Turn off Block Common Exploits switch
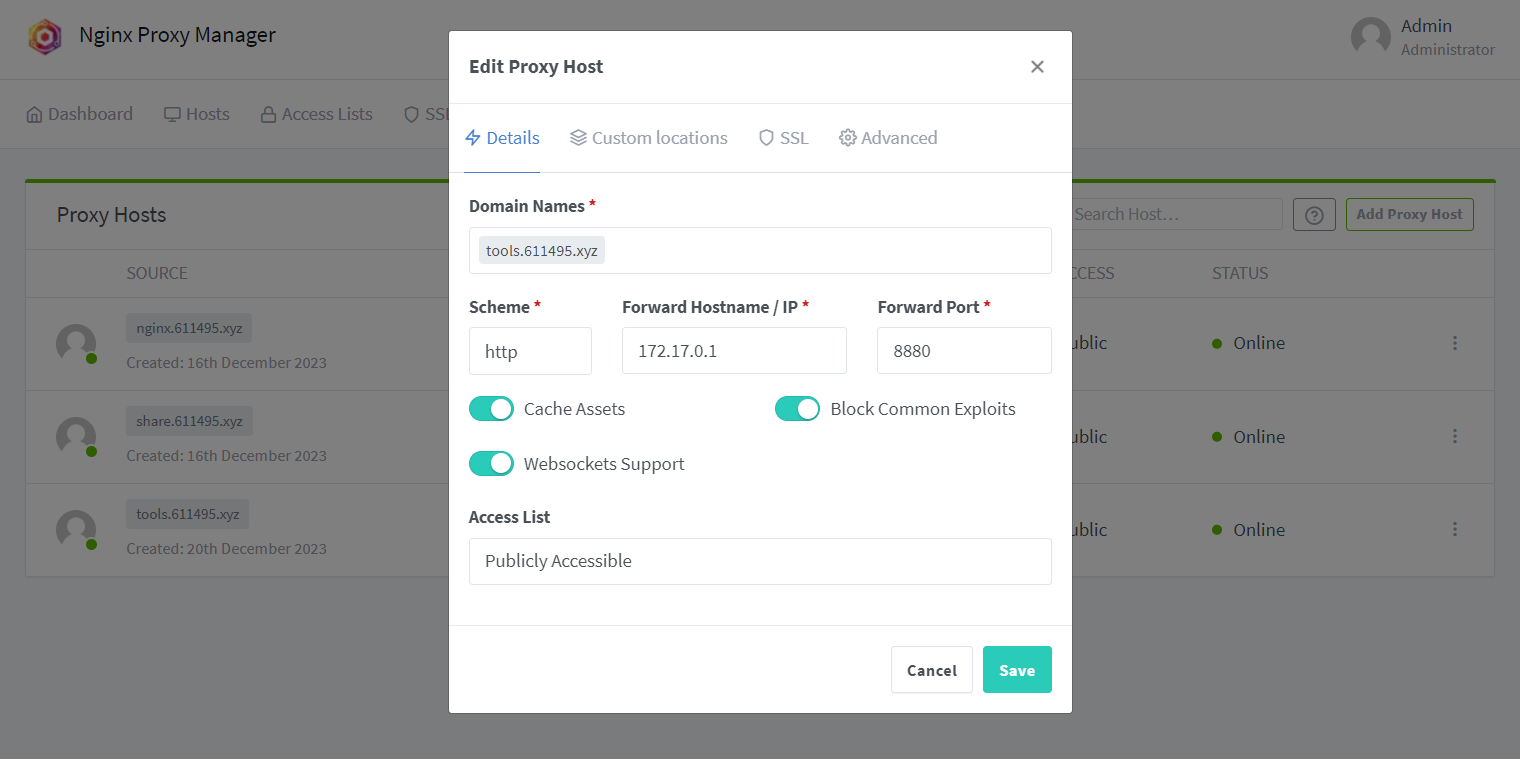Image resolution: width=1520 pixels, height=759 pixels. pyautogui.click(x=797, y=409)
